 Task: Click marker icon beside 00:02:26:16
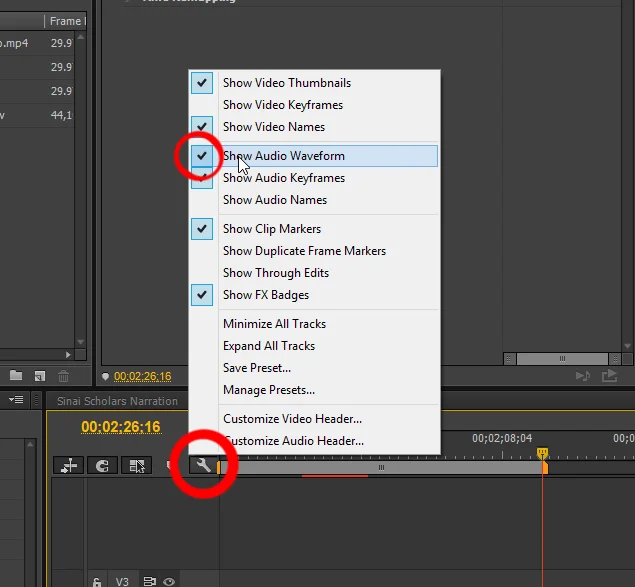[105, 376]
